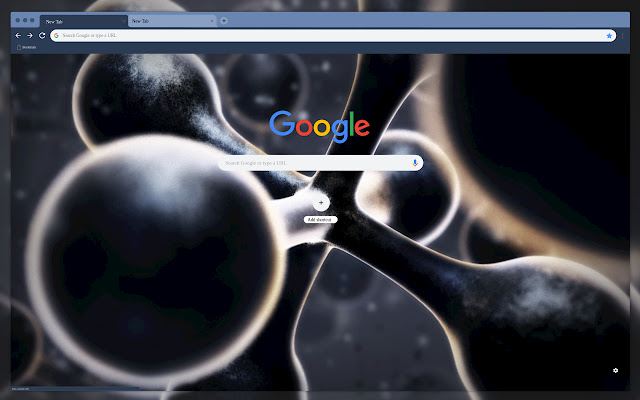The height and width of the screenshot is (400, 640).
Task: Click the Add shortcut label
Action: pyautogui.click(x=320, y=220)
